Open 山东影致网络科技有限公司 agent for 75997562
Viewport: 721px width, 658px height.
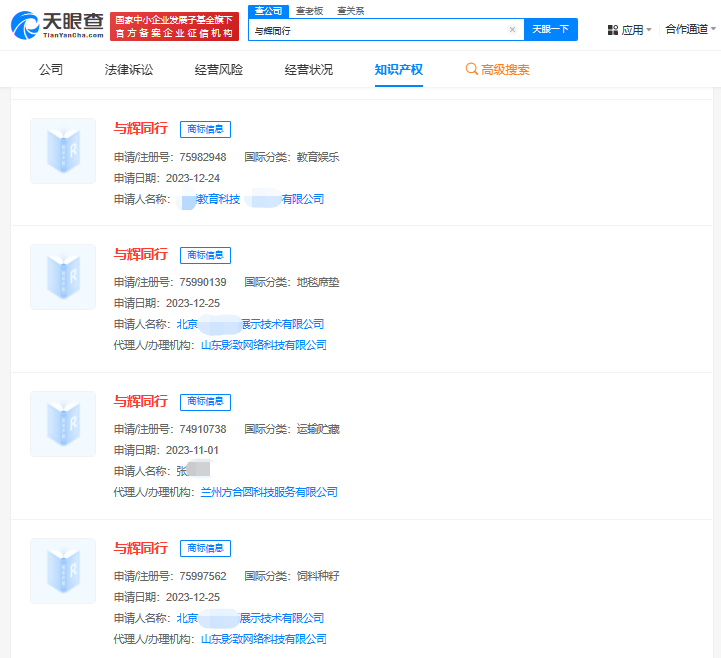[264, 639]
